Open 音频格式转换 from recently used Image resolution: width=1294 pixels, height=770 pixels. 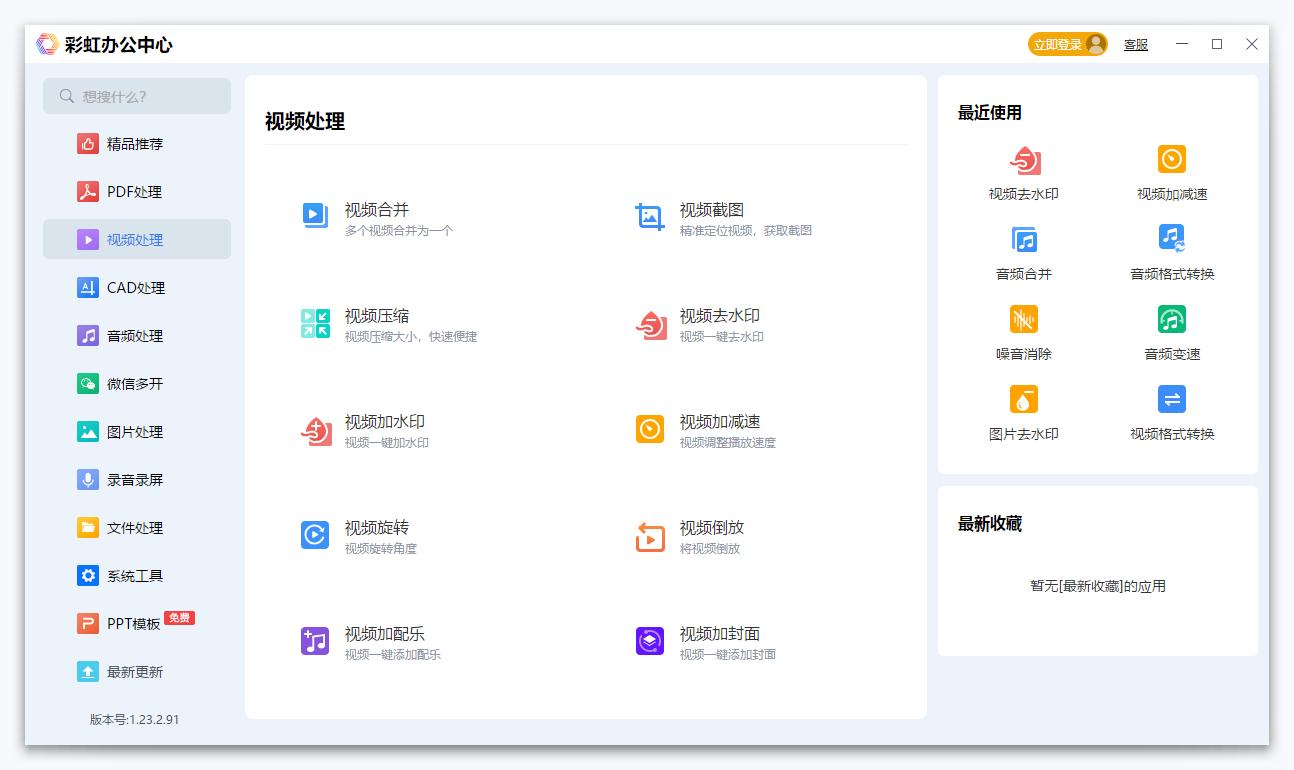(x=1171, y=252)
